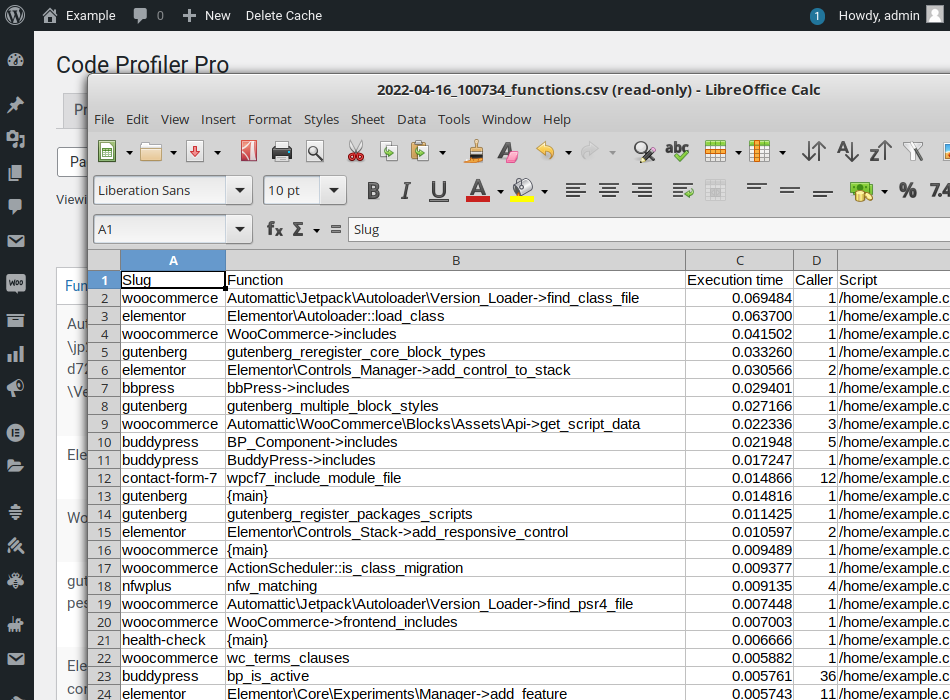Select column B header
This screenshot has width=950, height=700.
456,260
